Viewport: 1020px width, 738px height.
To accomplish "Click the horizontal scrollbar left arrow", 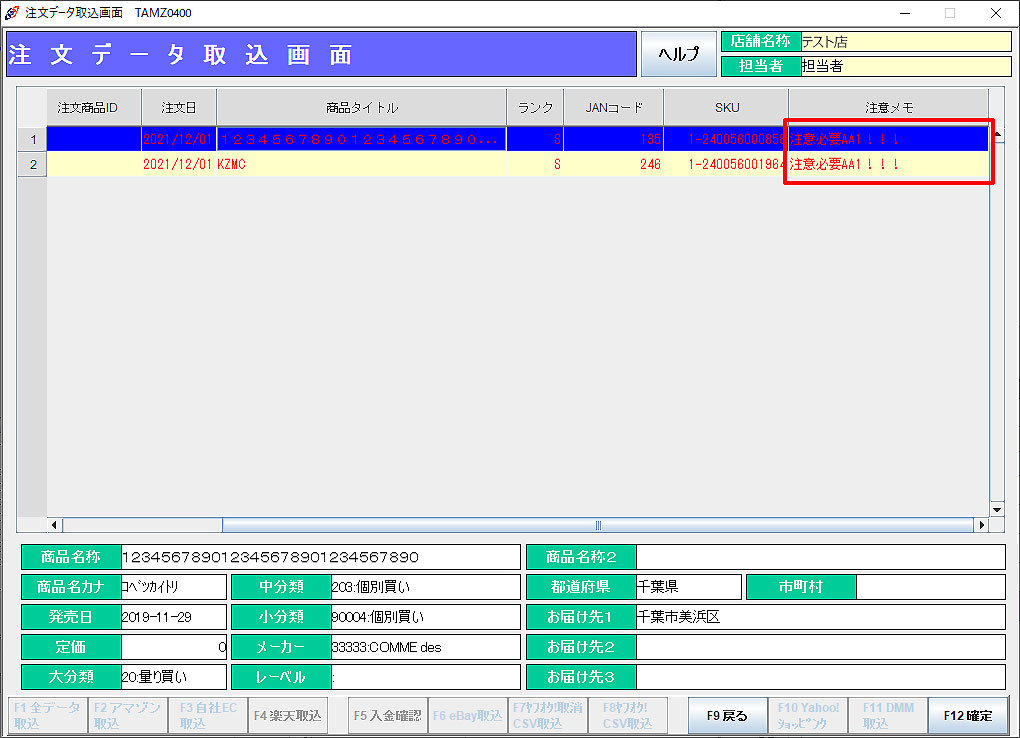I will click(55, 525).
